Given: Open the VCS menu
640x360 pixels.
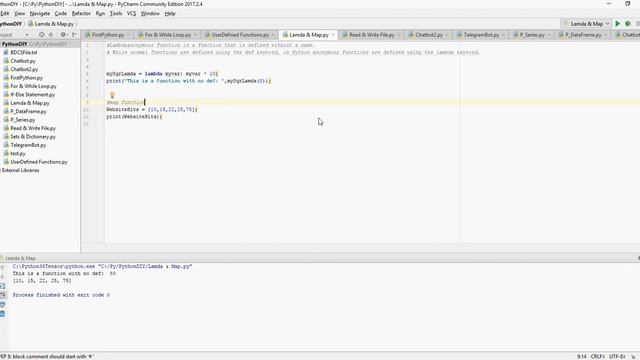Looking at the screenshot, I should (x=131, y=13).
